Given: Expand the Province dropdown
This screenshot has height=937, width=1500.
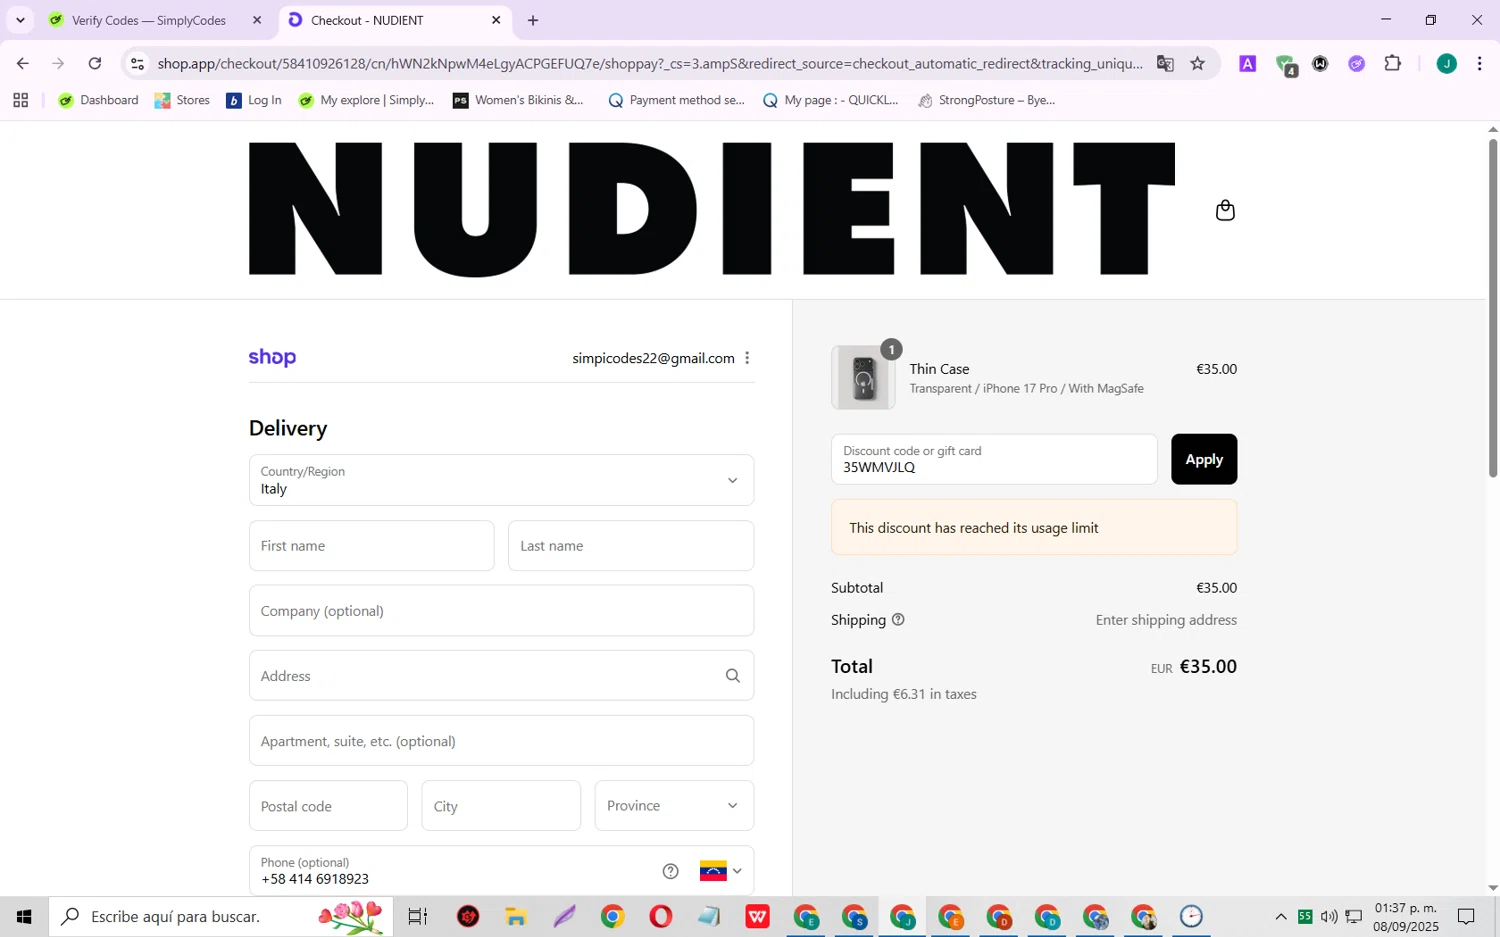Looking at the screenshot, I should (x=674, y=806).
